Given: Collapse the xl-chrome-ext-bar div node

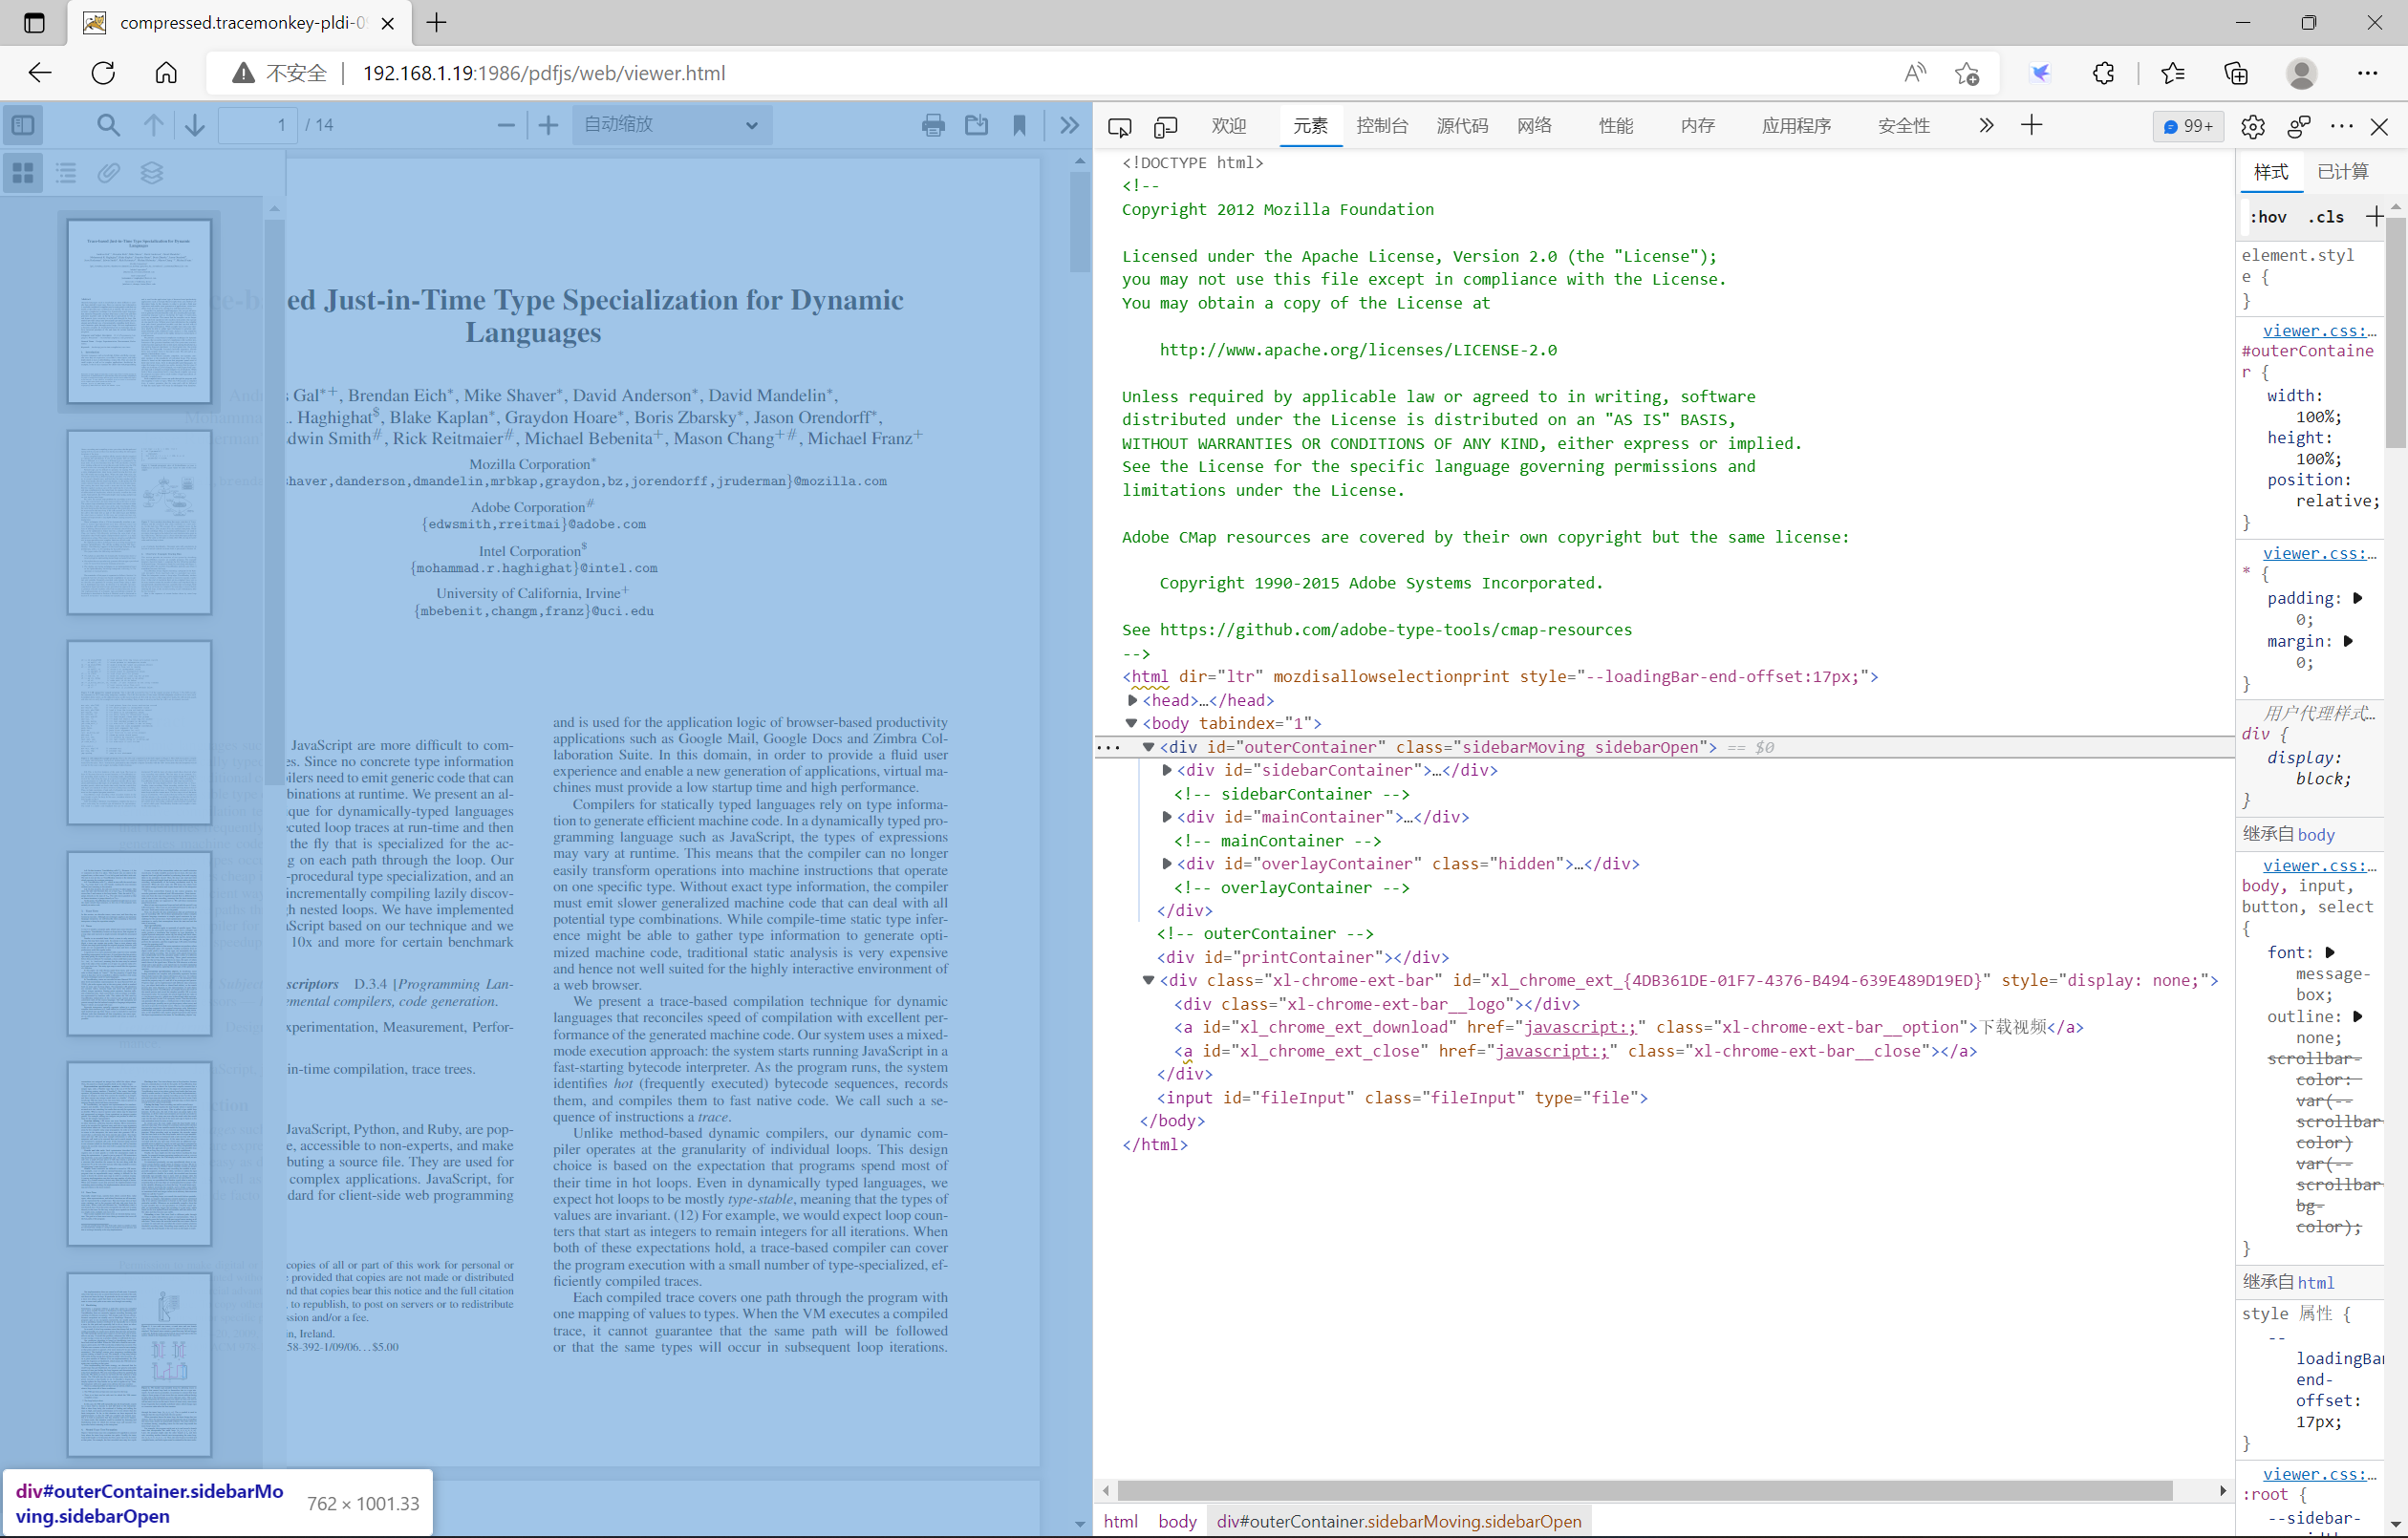Looking at the screenshot, I should click(x=1148, y=981).
